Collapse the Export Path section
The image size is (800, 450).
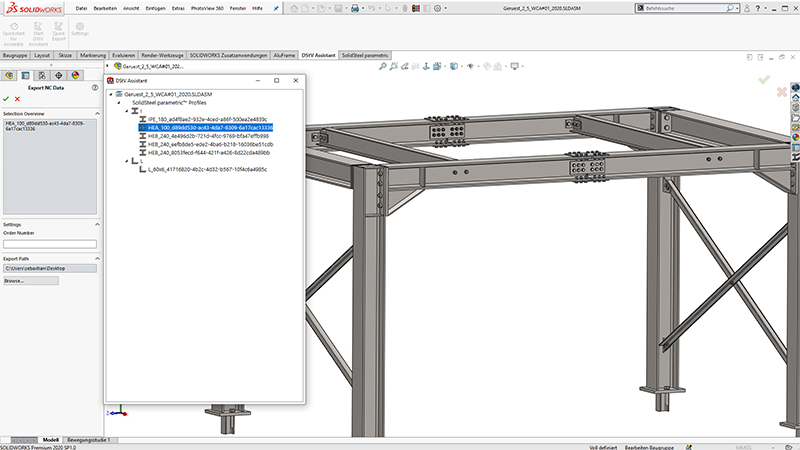[x=97, y=259]
